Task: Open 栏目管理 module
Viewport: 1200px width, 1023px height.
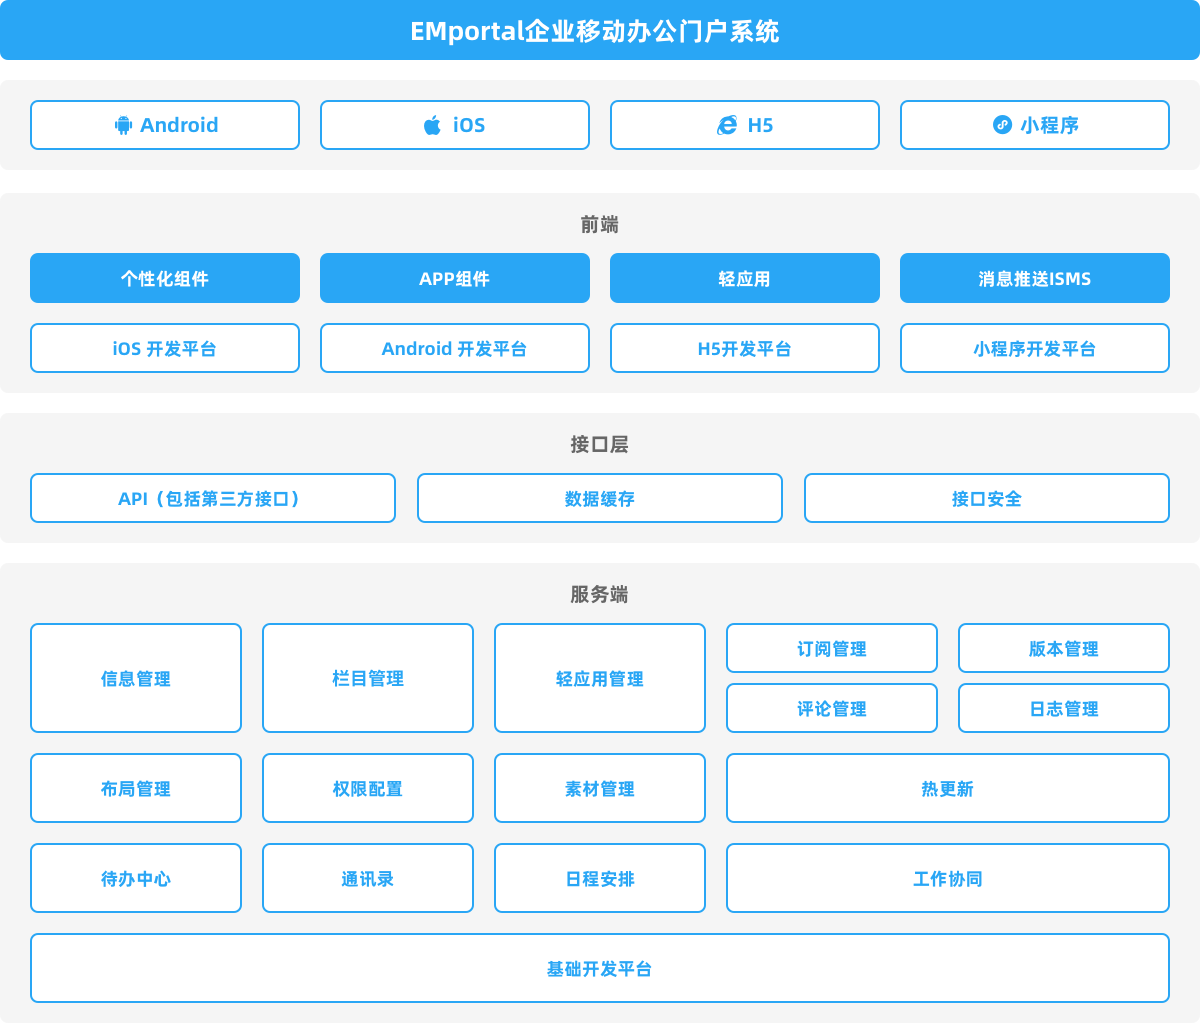Action: pos(368,678)
